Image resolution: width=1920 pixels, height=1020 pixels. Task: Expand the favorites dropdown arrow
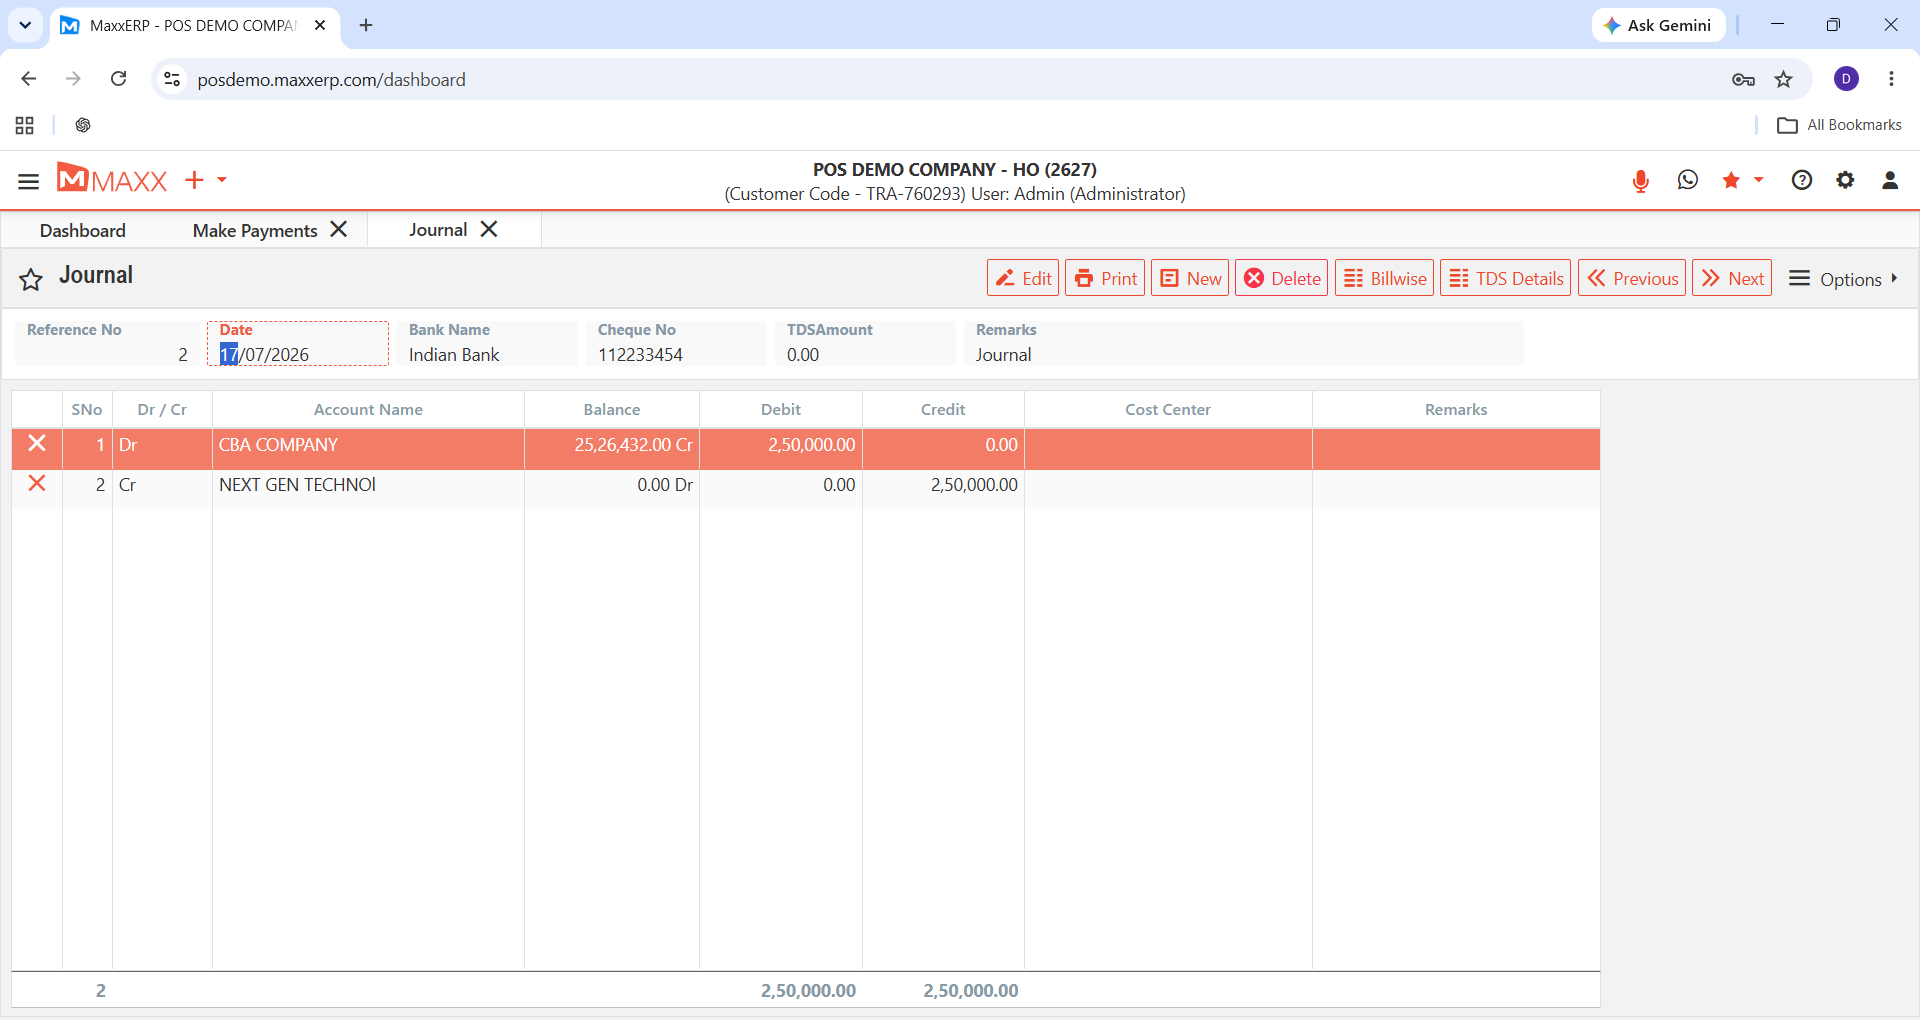pyautogui.click(x=1758, y=180)
